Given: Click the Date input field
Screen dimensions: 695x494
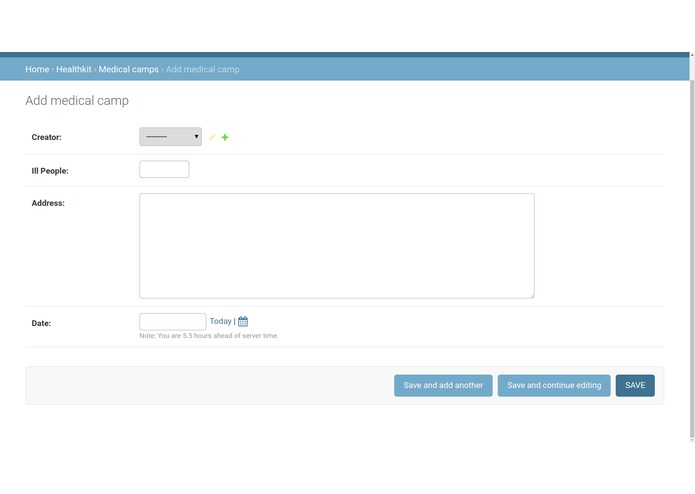Looking at the screenshot, I should (172, 322).
